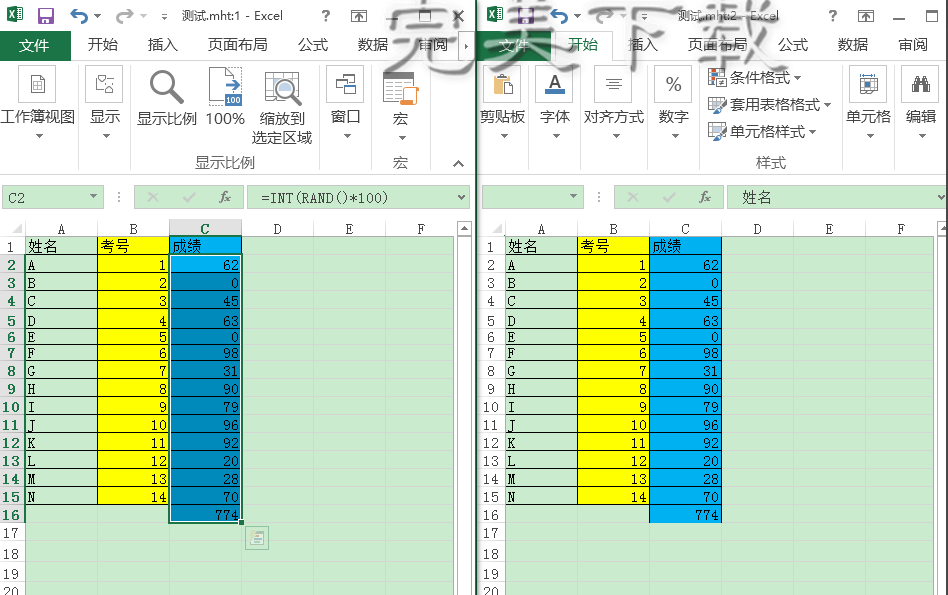Expand formula bar in left window
The image size is (948, 595).
(461, 197)
